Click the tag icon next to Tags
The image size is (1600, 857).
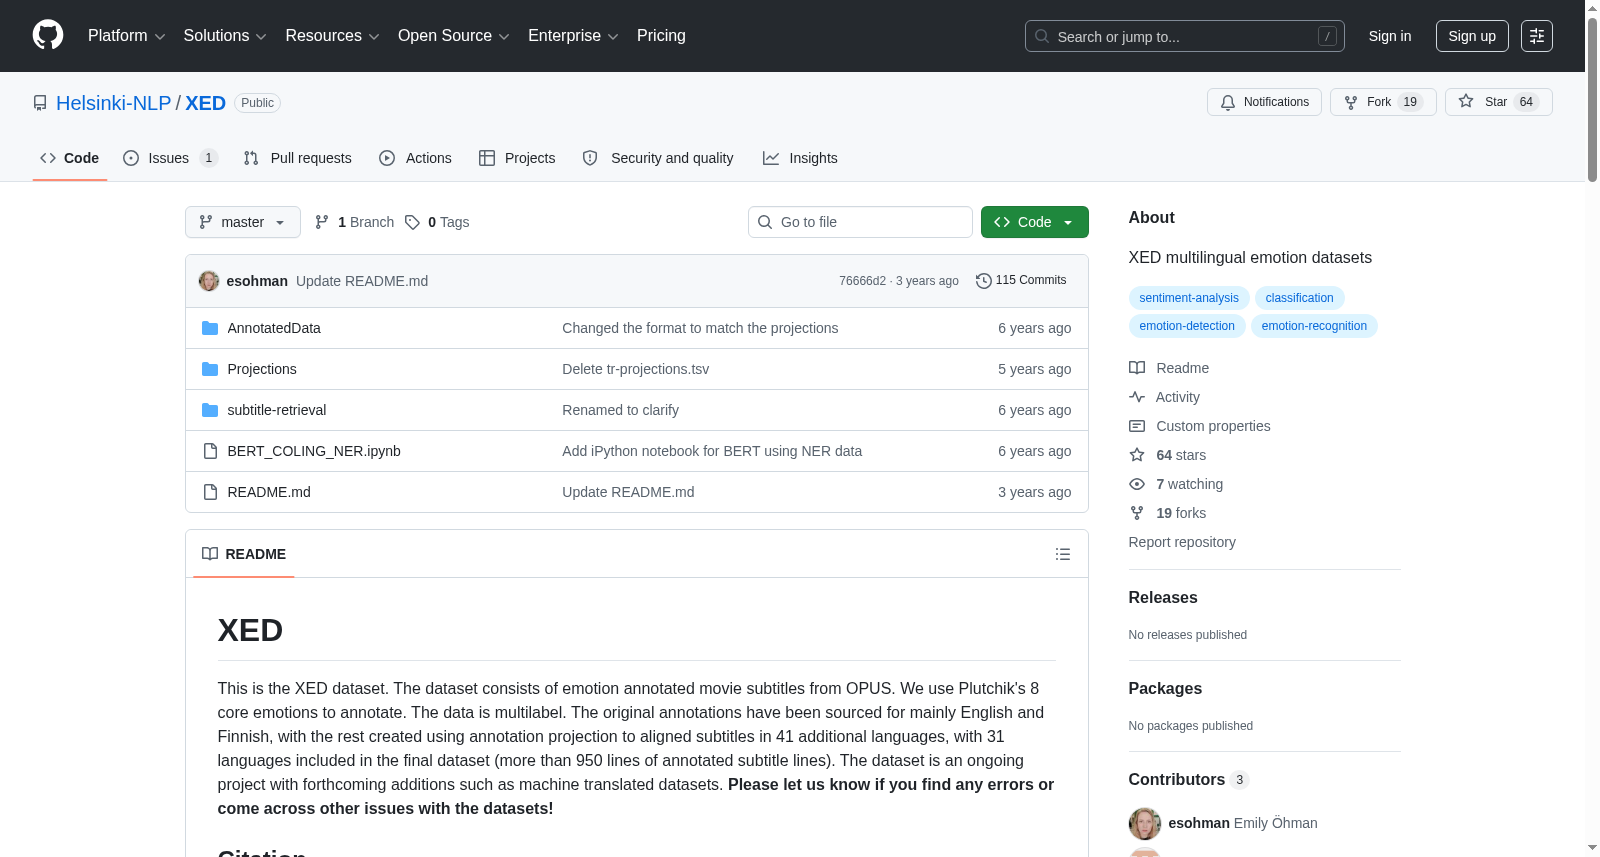(412, 222)
